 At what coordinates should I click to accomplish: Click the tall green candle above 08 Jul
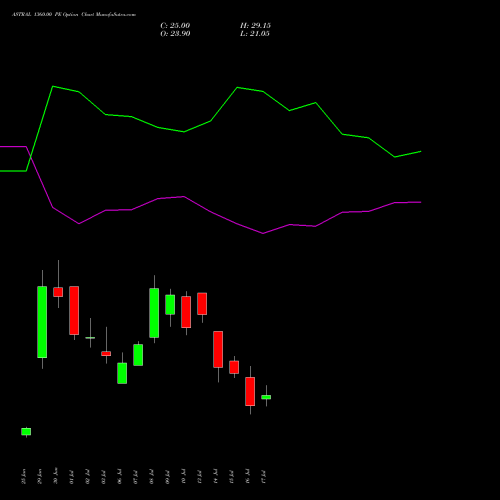(154, 313)
